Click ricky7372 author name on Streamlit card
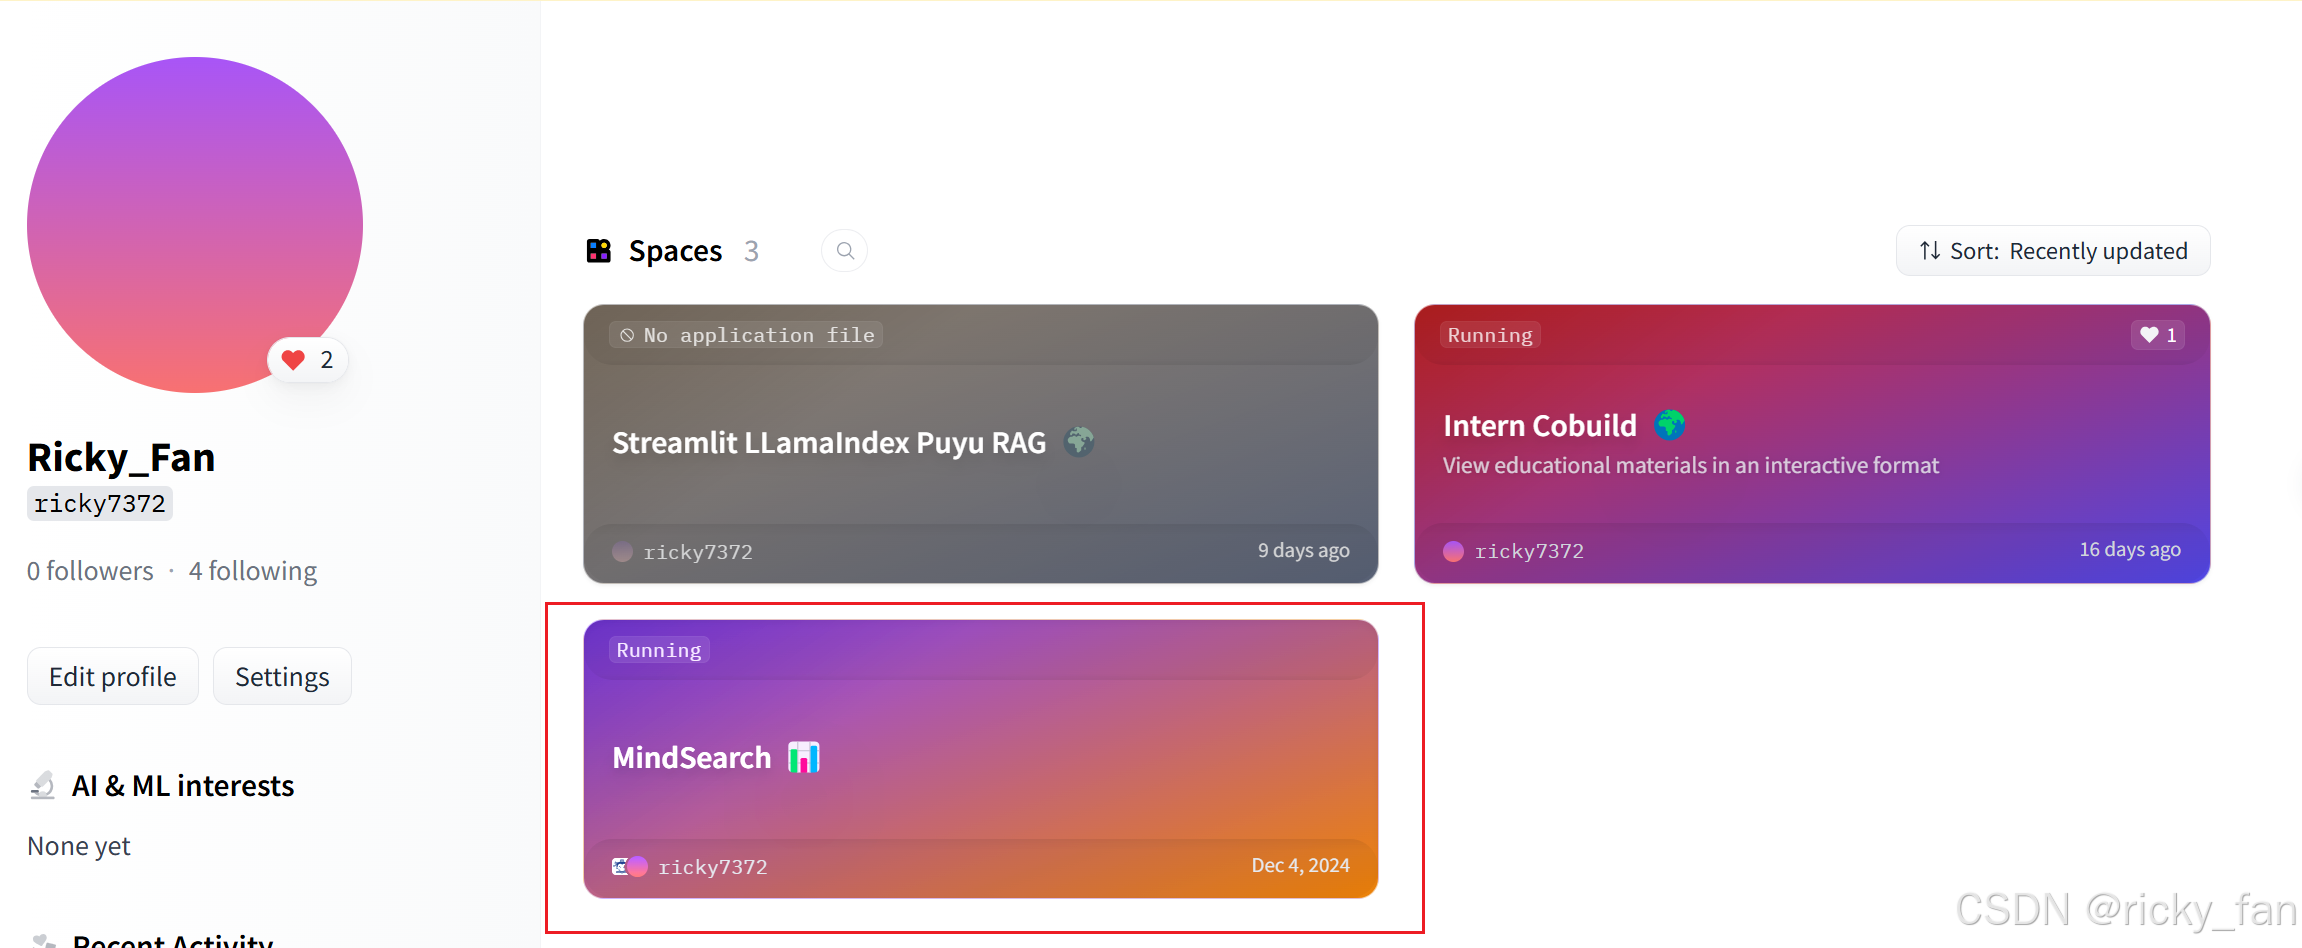 click(x=698, y=552)
